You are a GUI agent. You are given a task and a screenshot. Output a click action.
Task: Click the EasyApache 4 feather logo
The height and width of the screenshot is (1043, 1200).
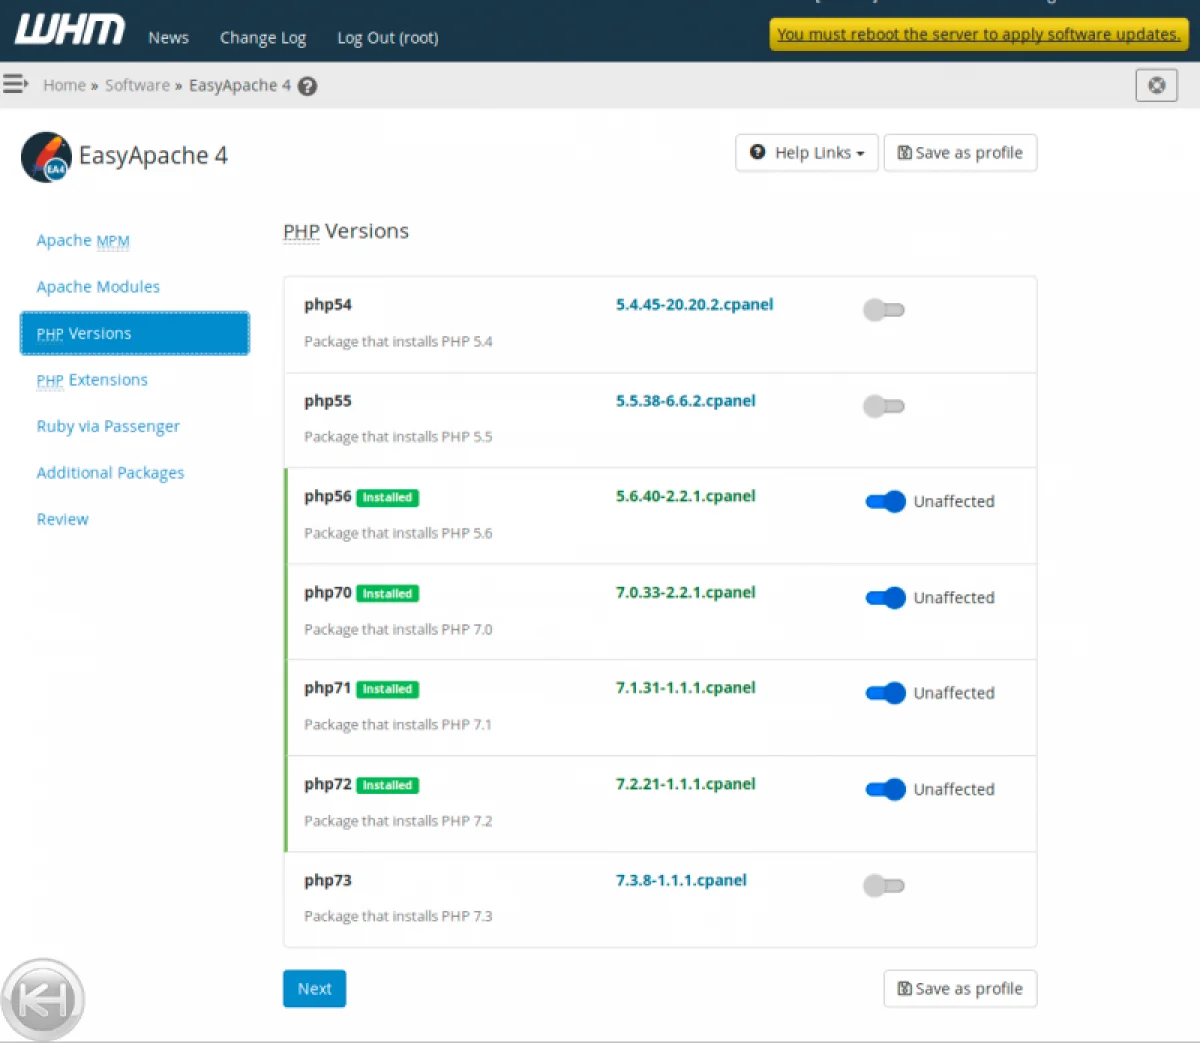pyautogui.click(x=46, y=157)
